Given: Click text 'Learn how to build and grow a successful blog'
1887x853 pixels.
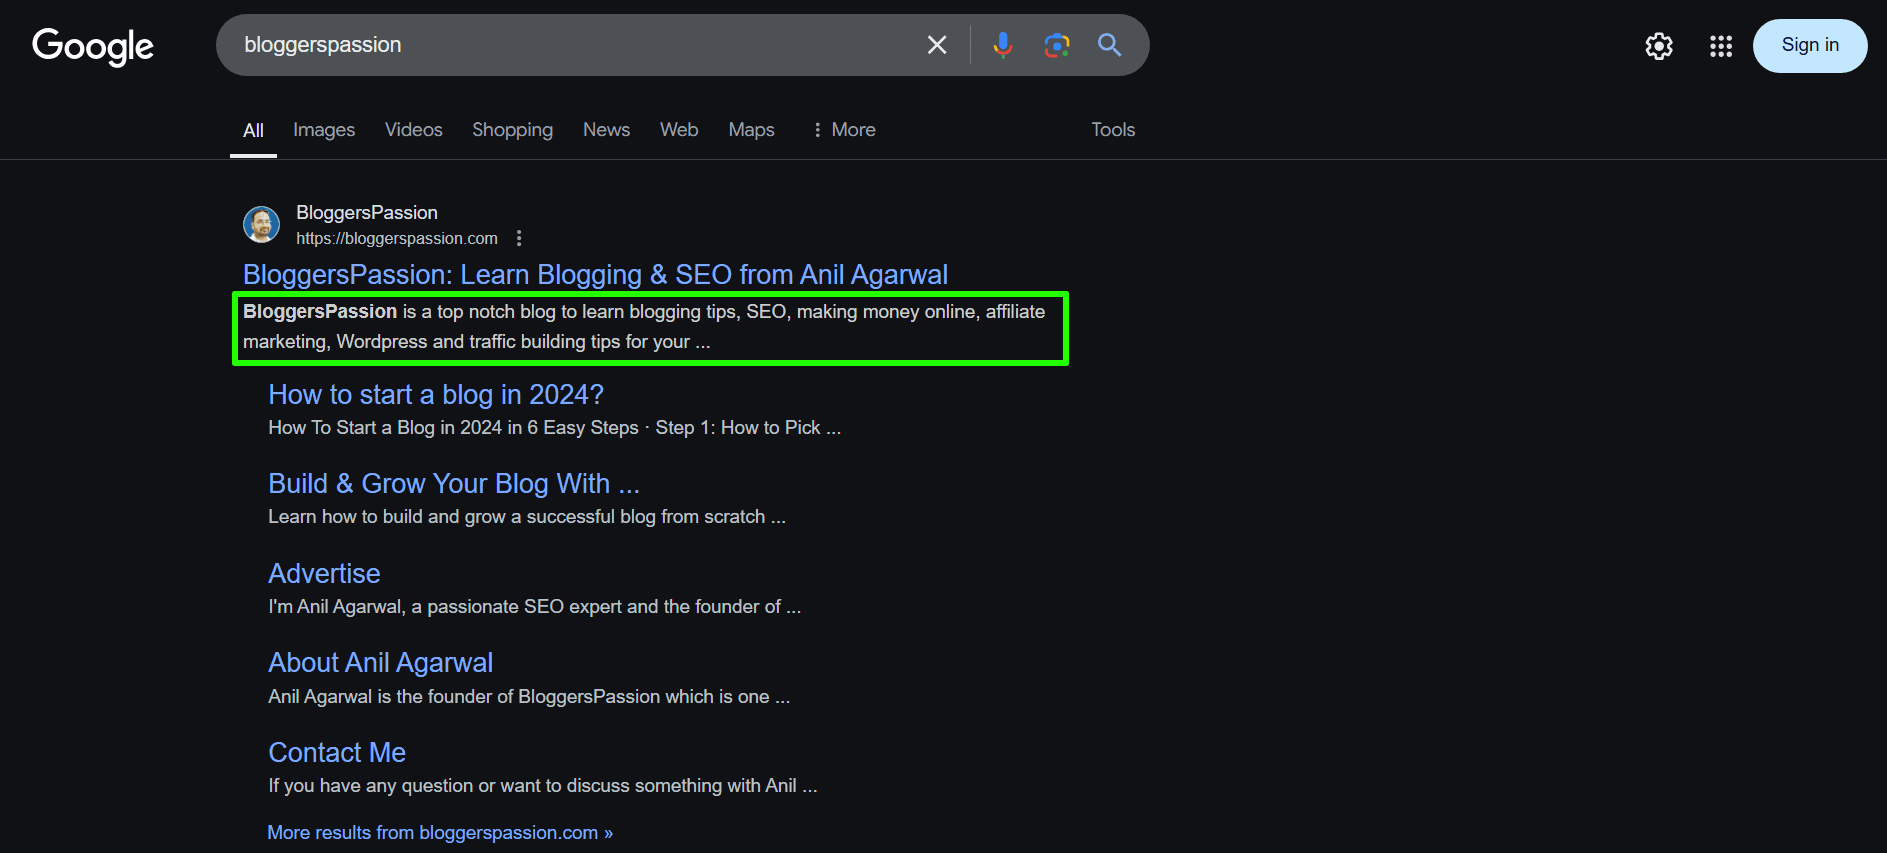Looking at the screenshot, I should coord(461,517).
